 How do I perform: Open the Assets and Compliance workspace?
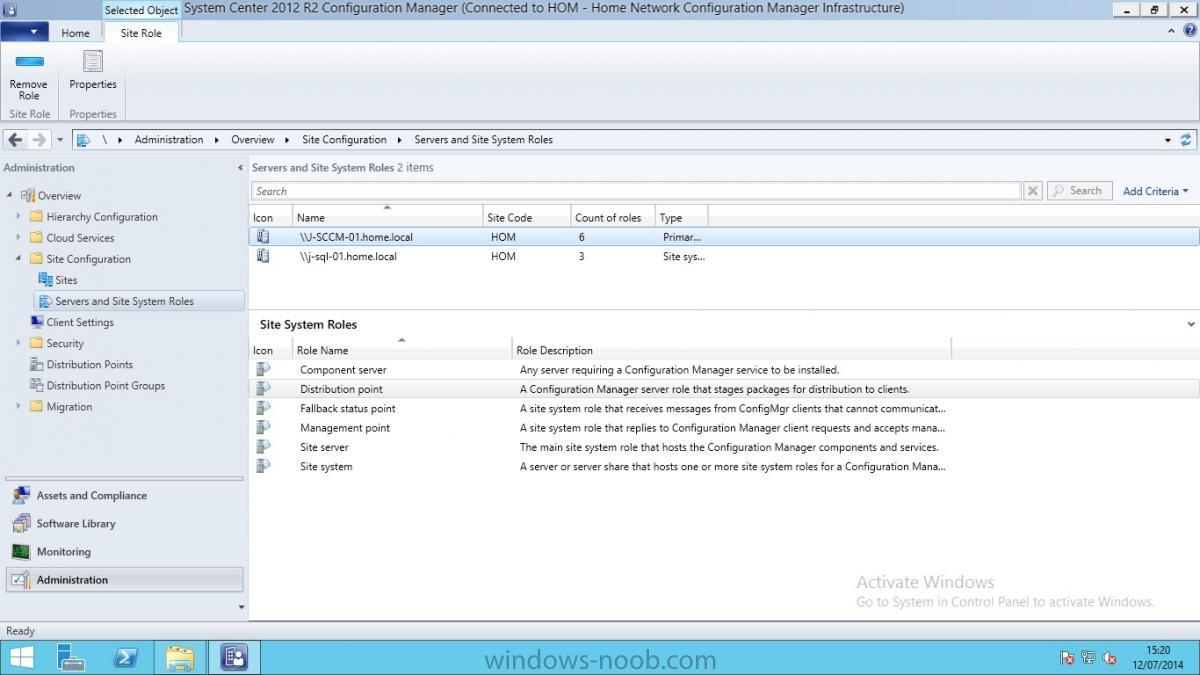(124, 496)
